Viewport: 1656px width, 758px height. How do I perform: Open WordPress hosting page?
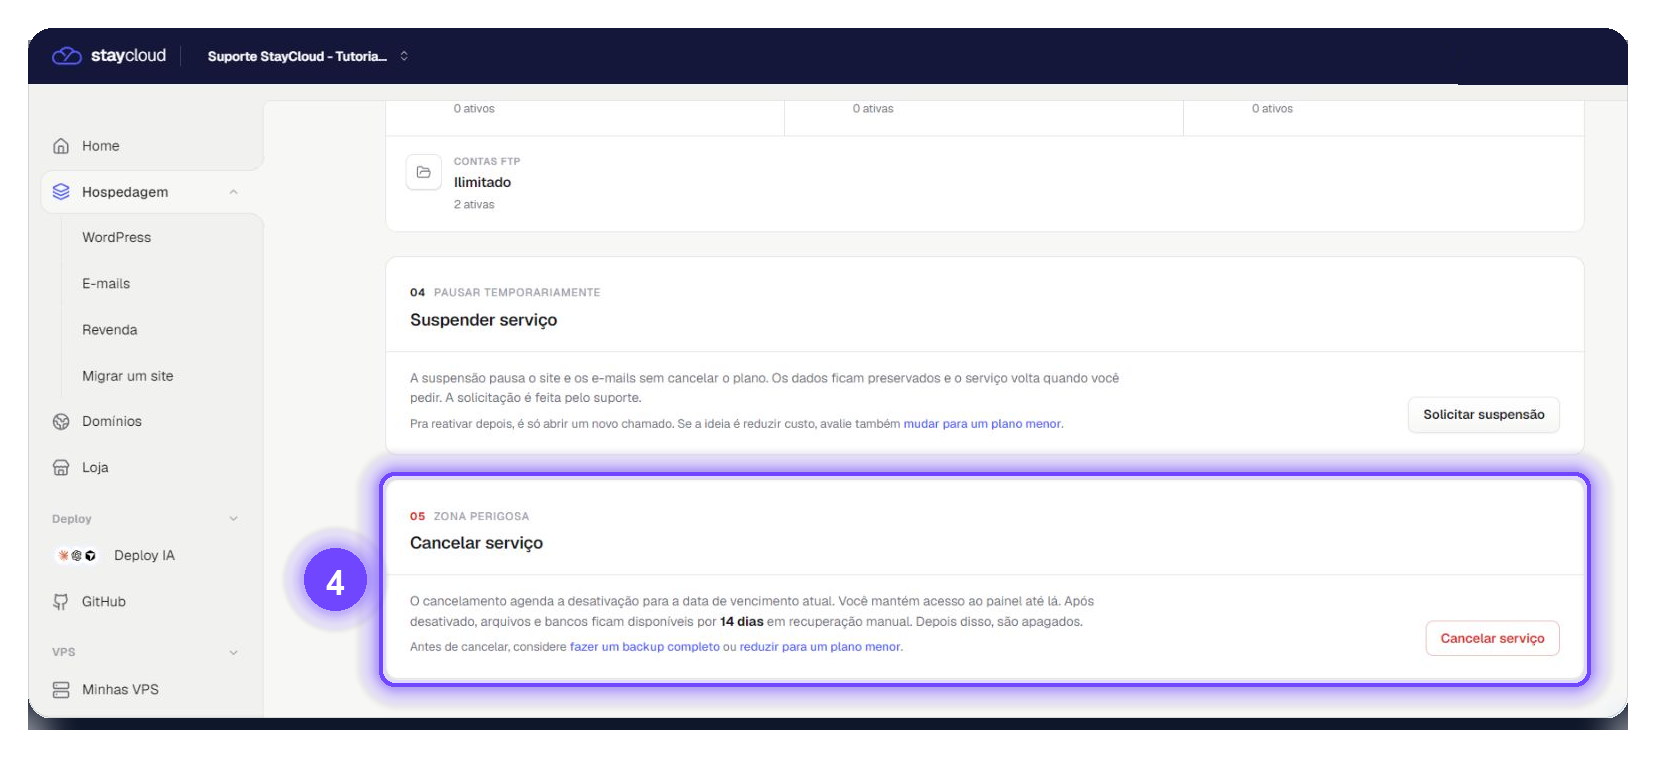click(117, 238)
